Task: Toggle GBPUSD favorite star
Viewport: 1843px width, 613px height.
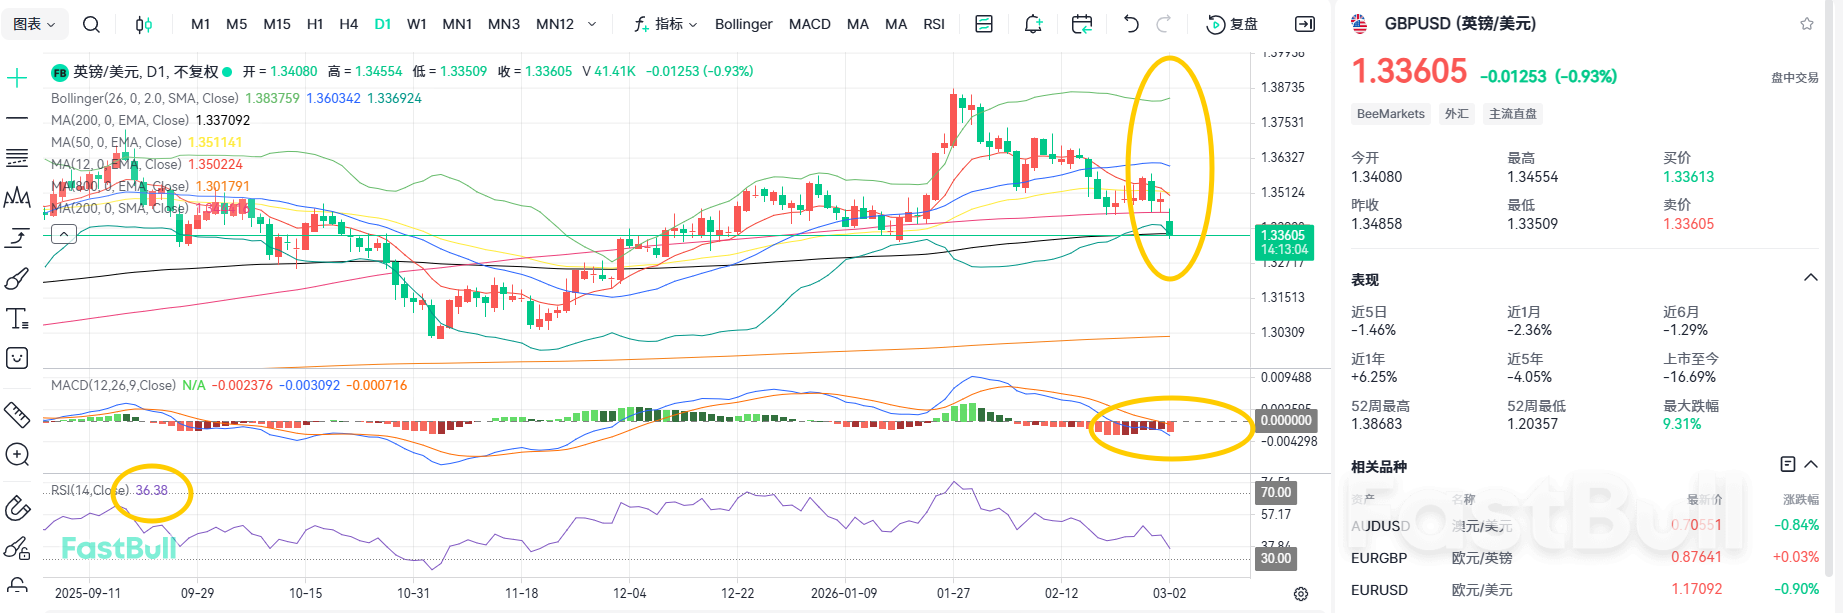Action: [x=1807, y=24]
